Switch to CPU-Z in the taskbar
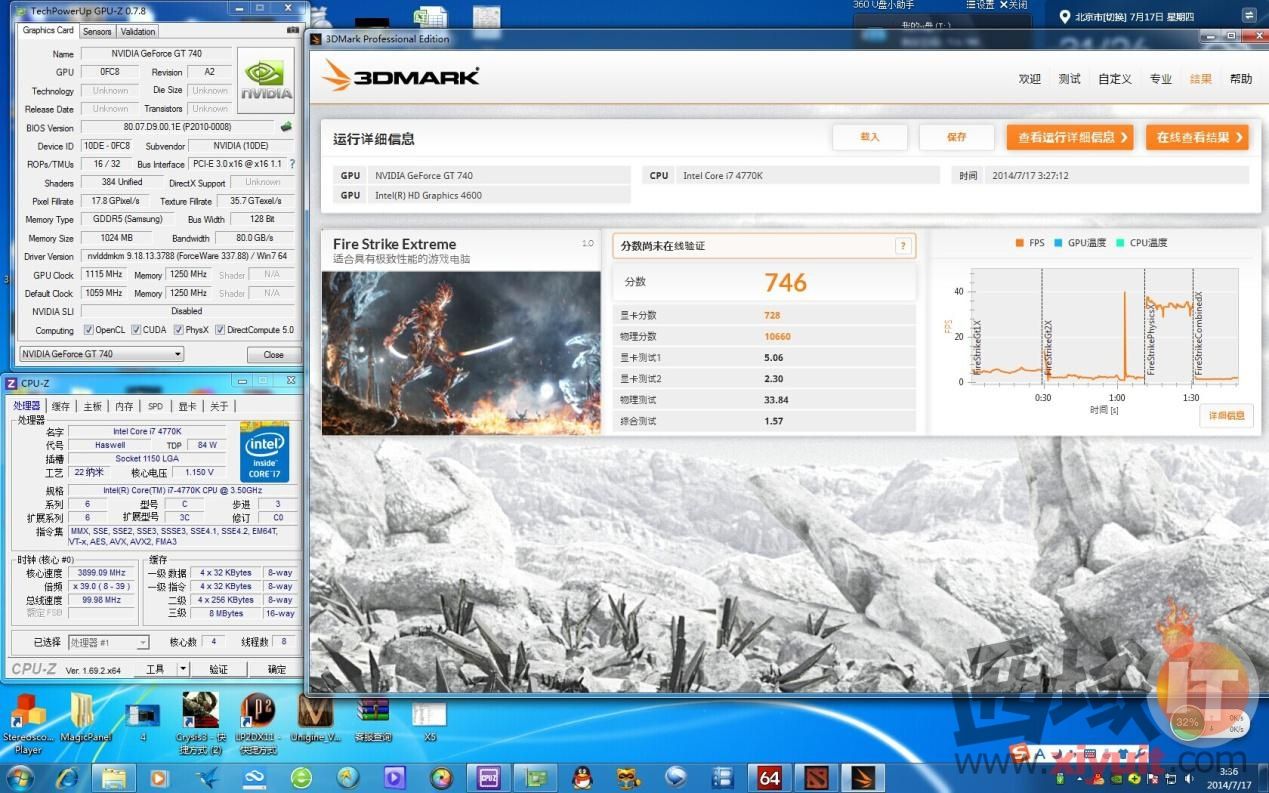The image size is (1269, 793). 489,777
